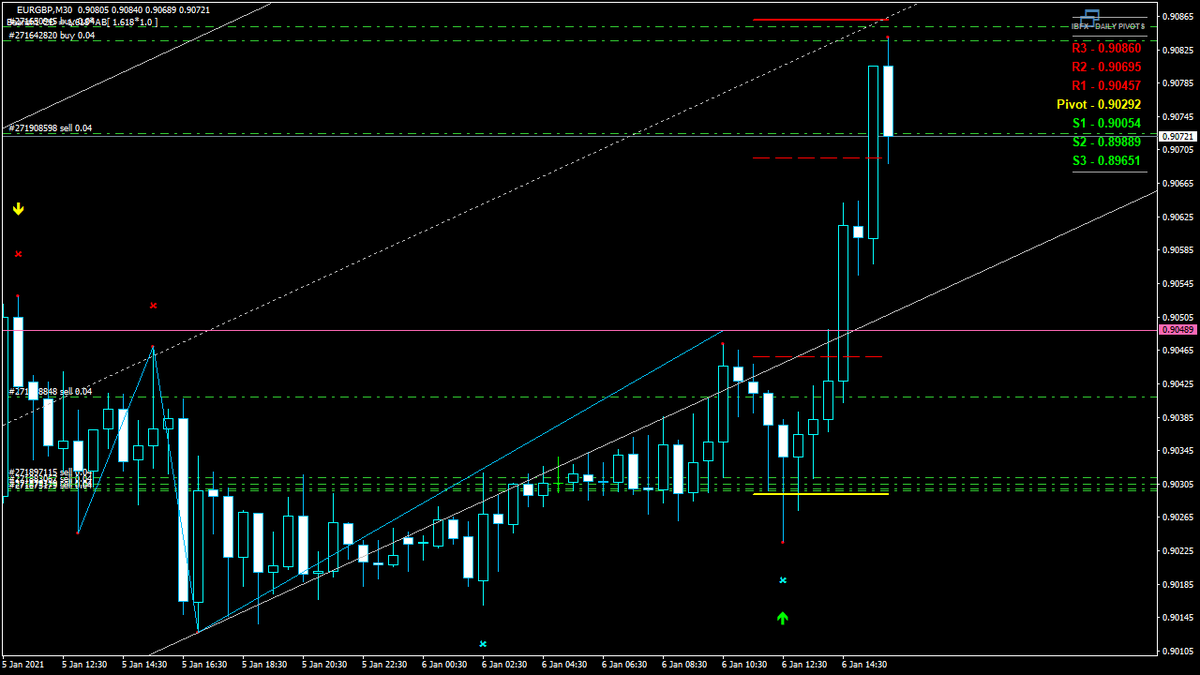Select the cyan x marker above the green arrow
The height and width of the screenshot is (675, 1200).
click(783, 580)
